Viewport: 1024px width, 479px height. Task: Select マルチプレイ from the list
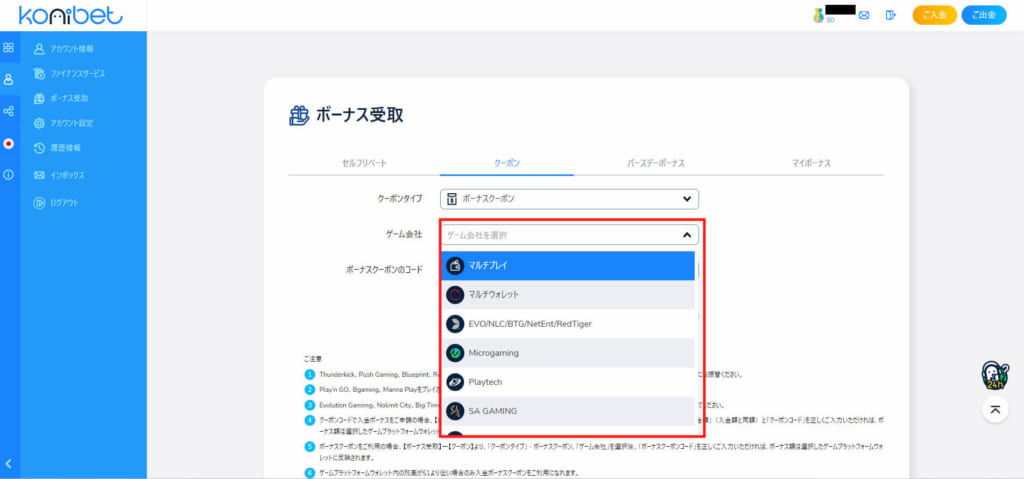click(x=568, y=266)
